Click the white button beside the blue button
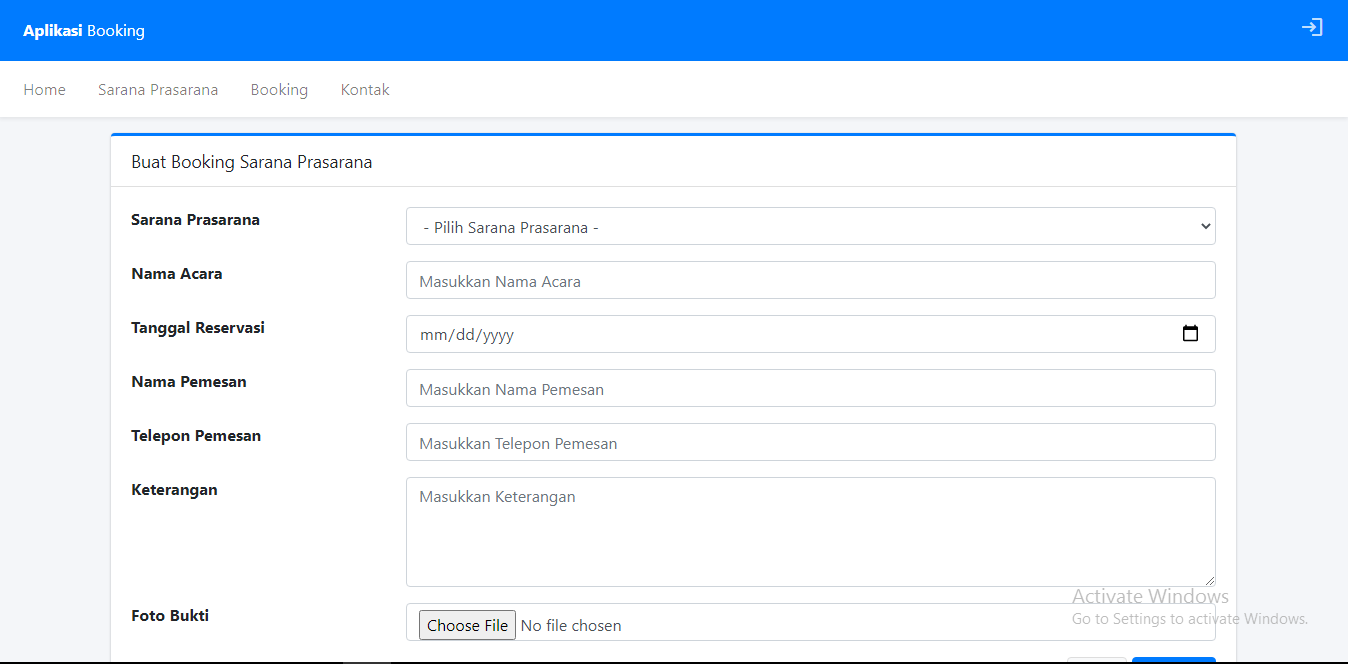The width and height of the screenshot is (1348, 664). [x=1096, y=660]
